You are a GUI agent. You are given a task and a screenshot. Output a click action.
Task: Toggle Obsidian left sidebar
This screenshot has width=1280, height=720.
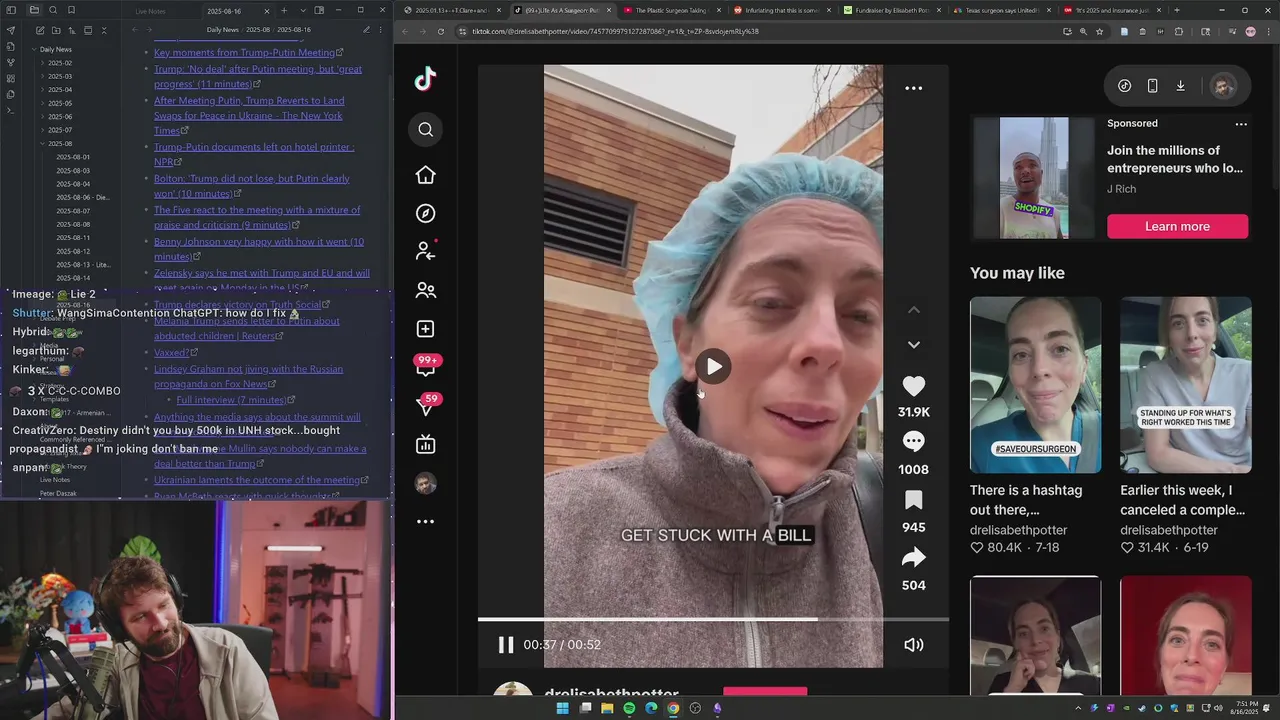click(11, 10)
